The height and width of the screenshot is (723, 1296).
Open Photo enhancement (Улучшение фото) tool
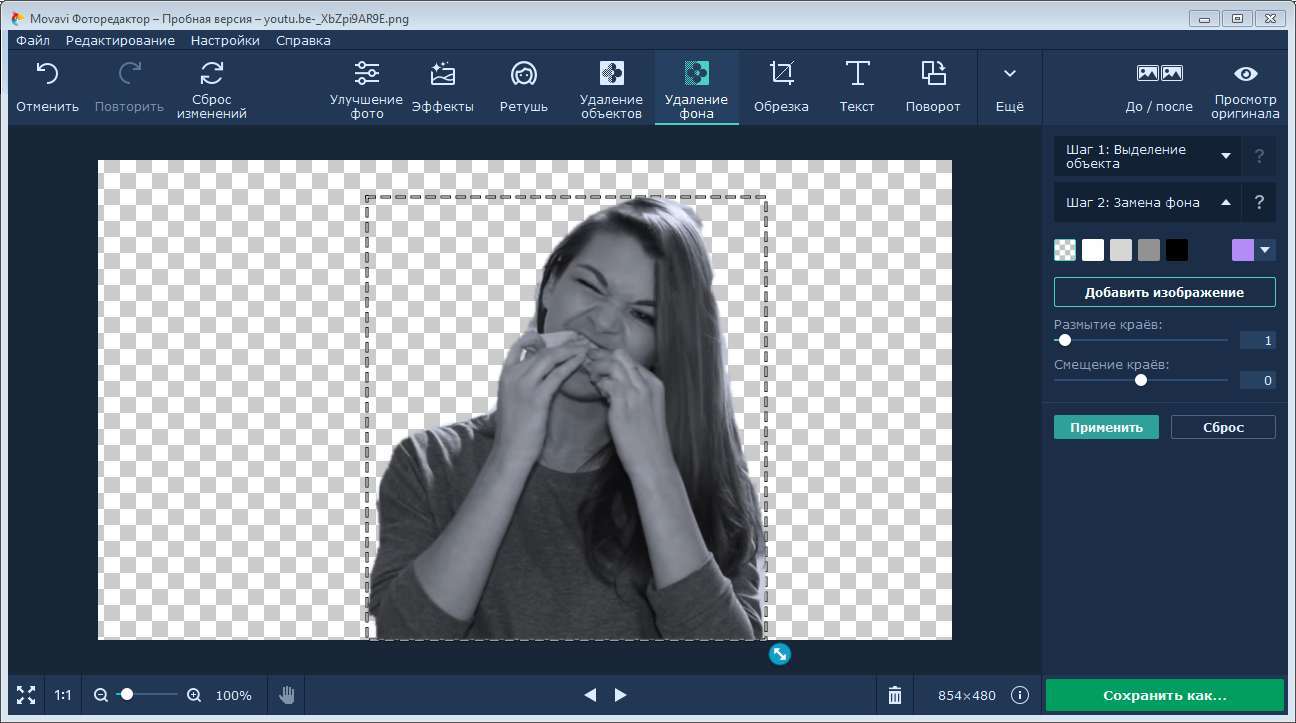tap(367, 74)
